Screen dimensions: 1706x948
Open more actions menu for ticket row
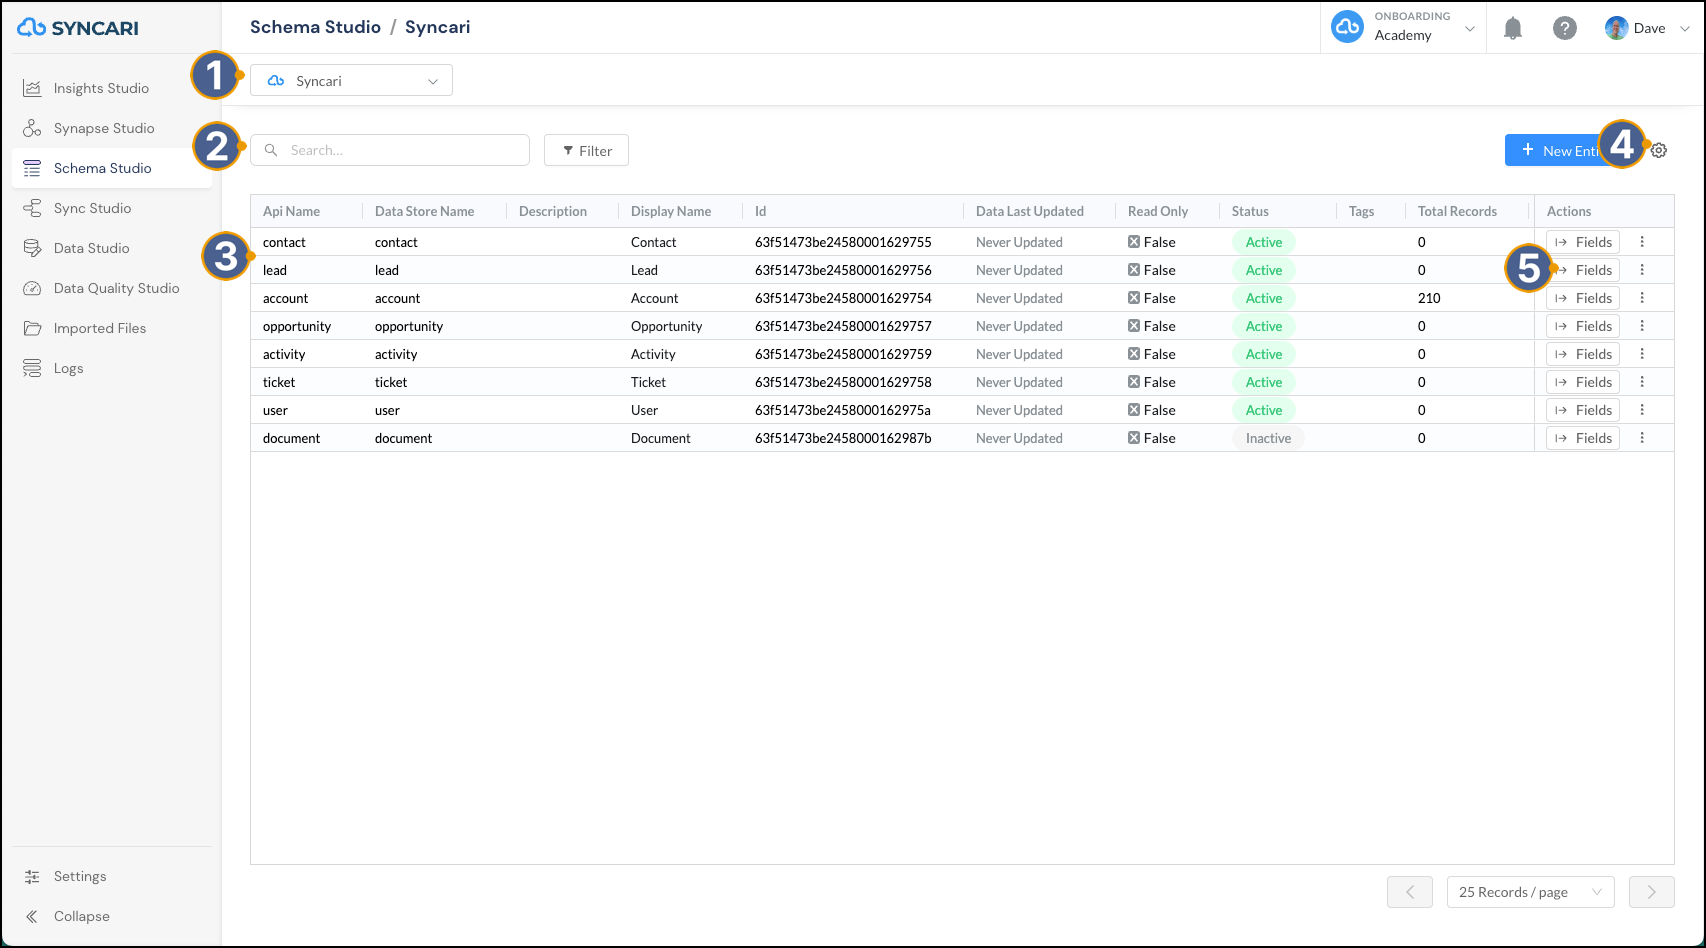pyautogui.click(x=1642, y=382)
